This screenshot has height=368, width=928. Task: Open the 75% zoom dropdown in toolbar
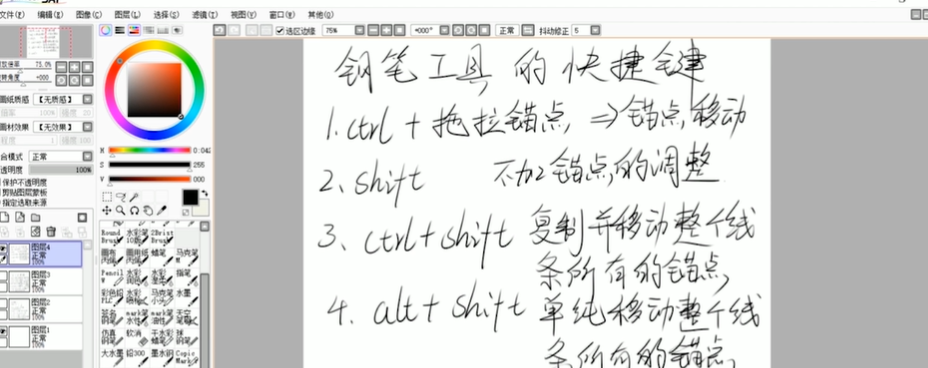[359, 30]
